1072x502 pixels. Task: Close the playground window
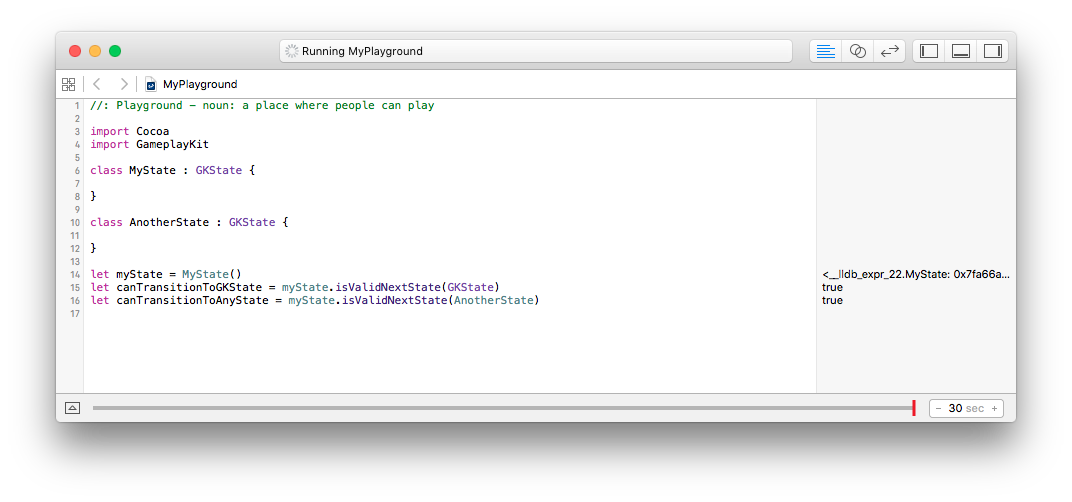tap(75, 51)
